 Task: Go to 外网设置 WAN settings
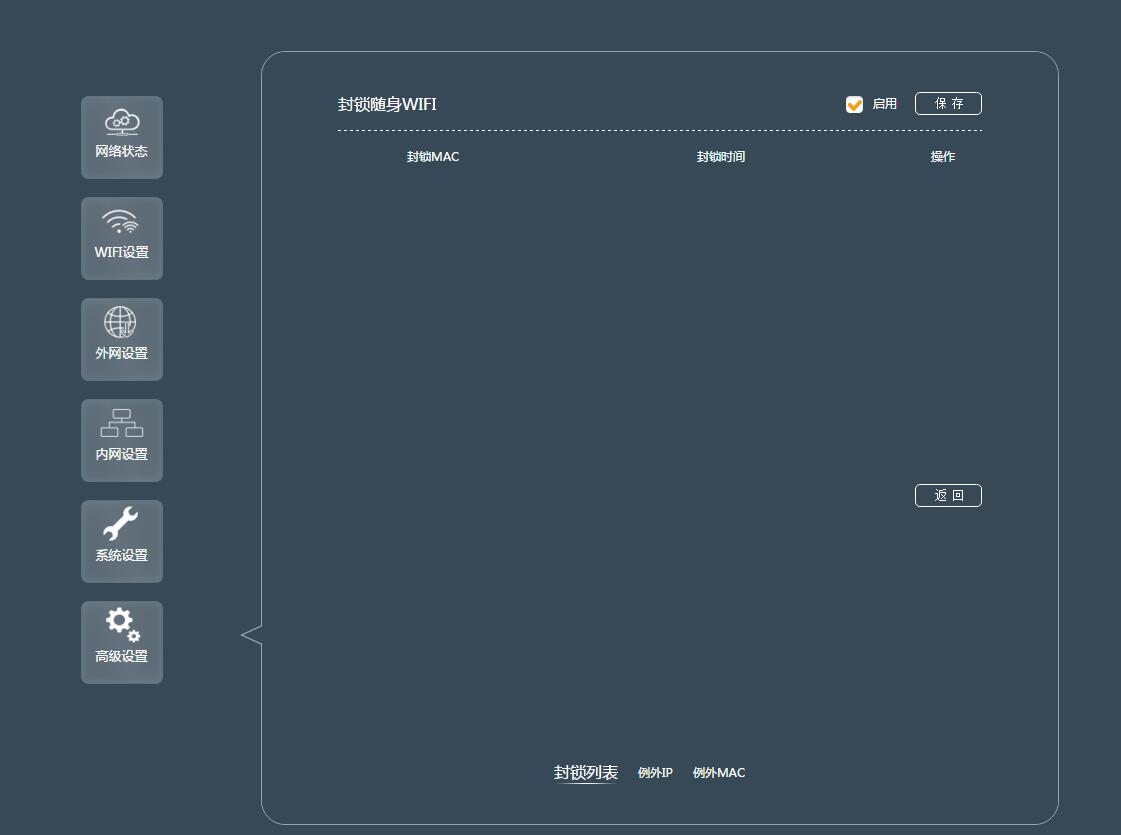122,339
